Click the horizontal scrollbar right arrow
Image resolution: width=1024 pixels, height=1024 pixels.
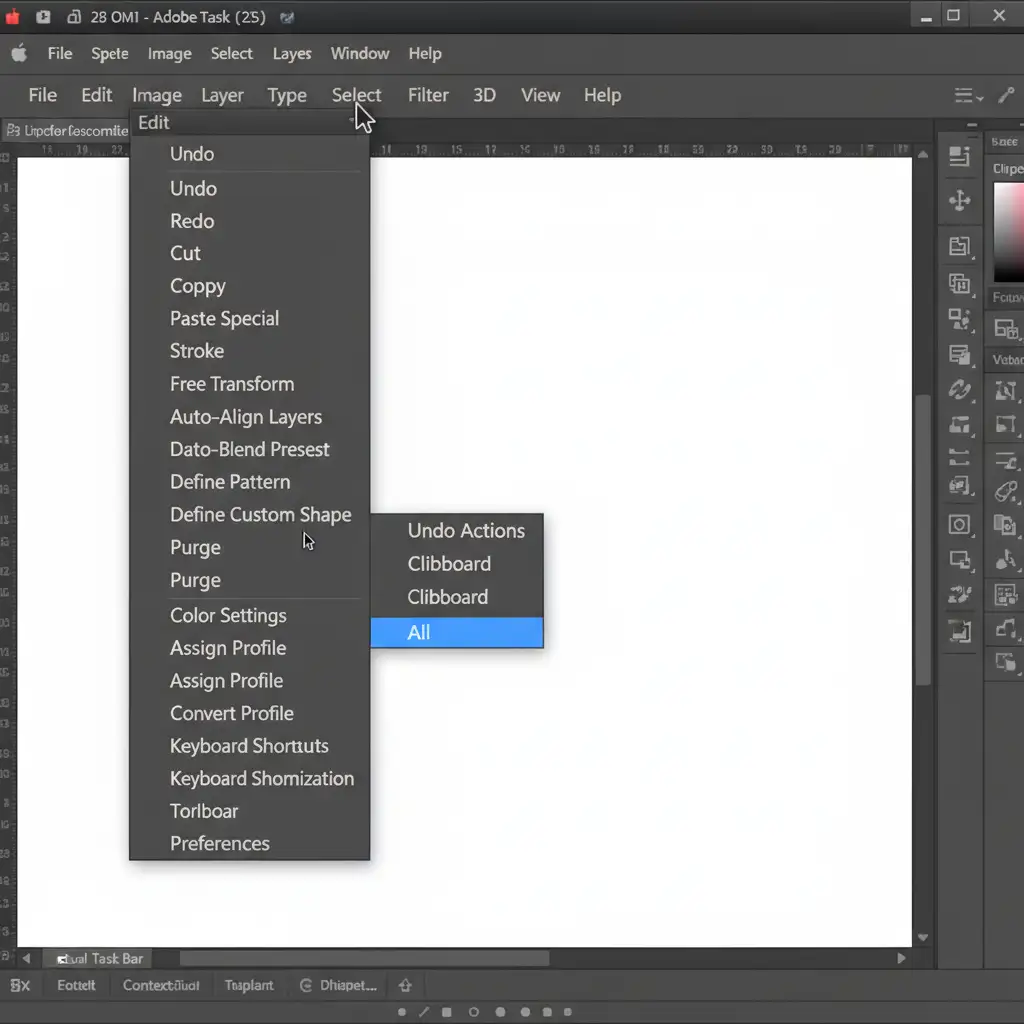point(901,958)
